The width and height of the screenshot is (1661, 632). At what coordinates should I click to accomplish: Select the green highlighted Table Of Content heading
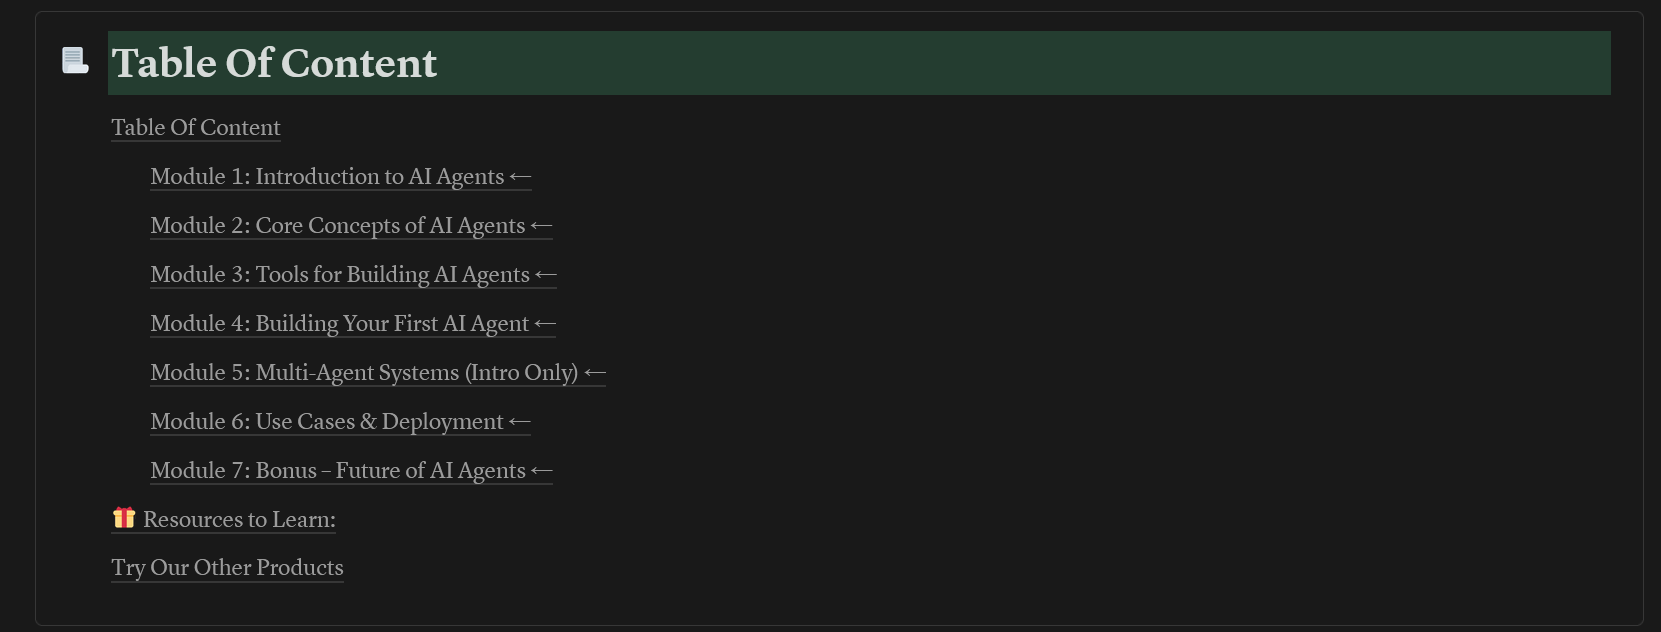click(859, 63)
